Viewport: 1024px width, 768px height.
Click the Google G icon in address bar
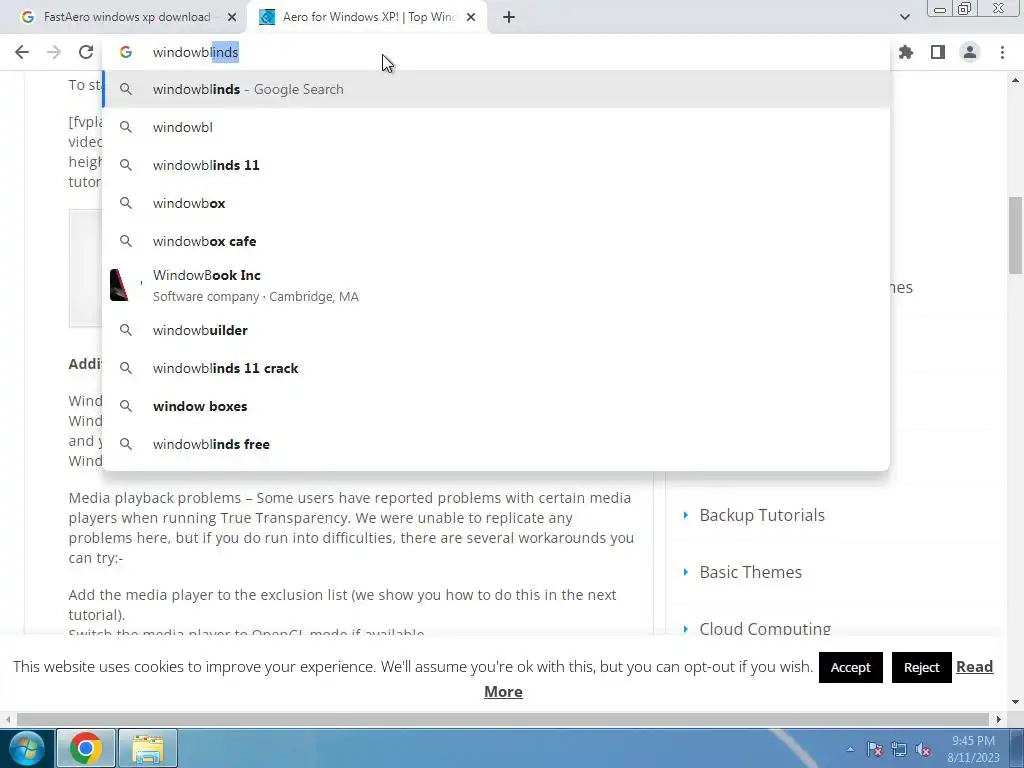(x=125, y=52)
